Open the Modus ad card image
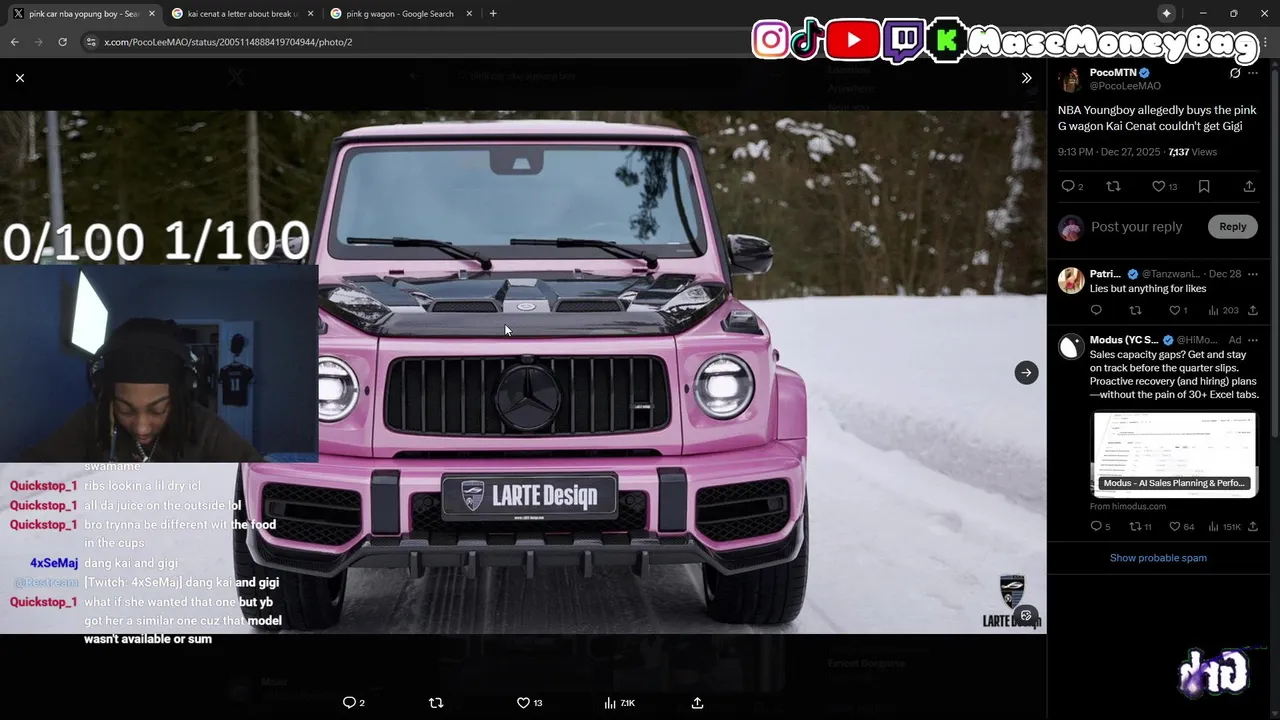This screenshot has width=1280, height=720. click(x=1174, y=453)
